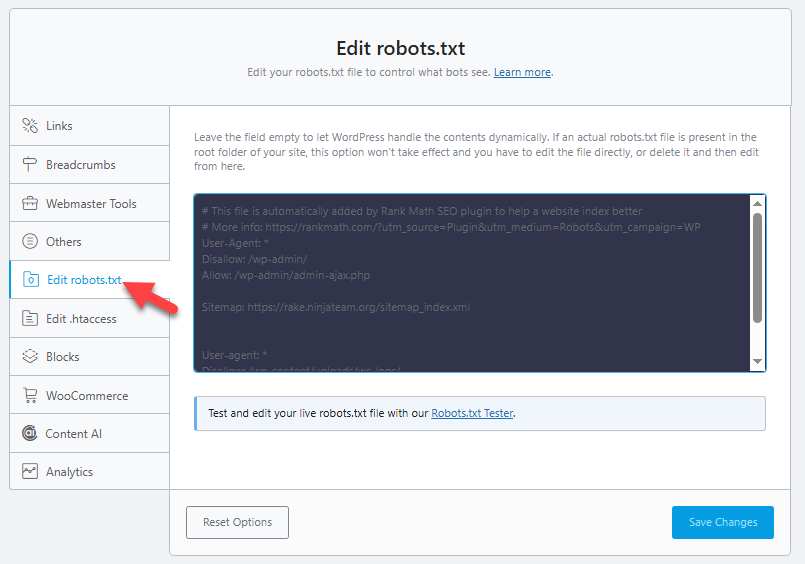Open the Robots.txt Tester link
Viewport: 805px width, 564px height.
(x=473, y=413)
